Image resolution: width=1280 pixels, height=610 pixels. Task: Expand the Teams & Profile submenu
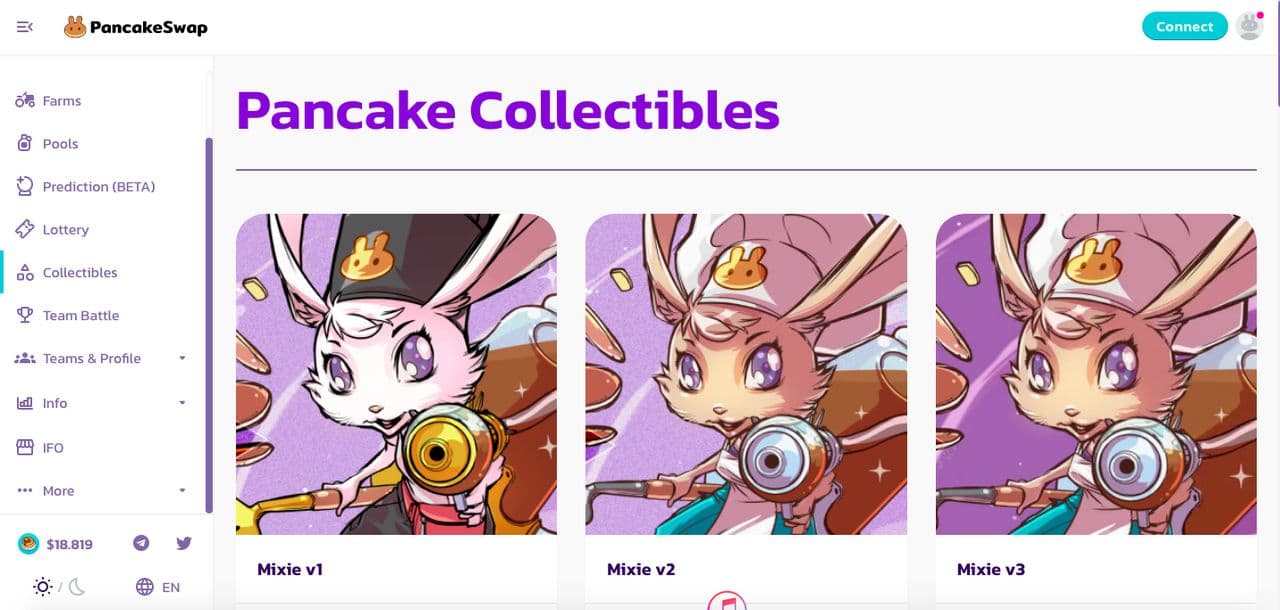tap(182, 358)
